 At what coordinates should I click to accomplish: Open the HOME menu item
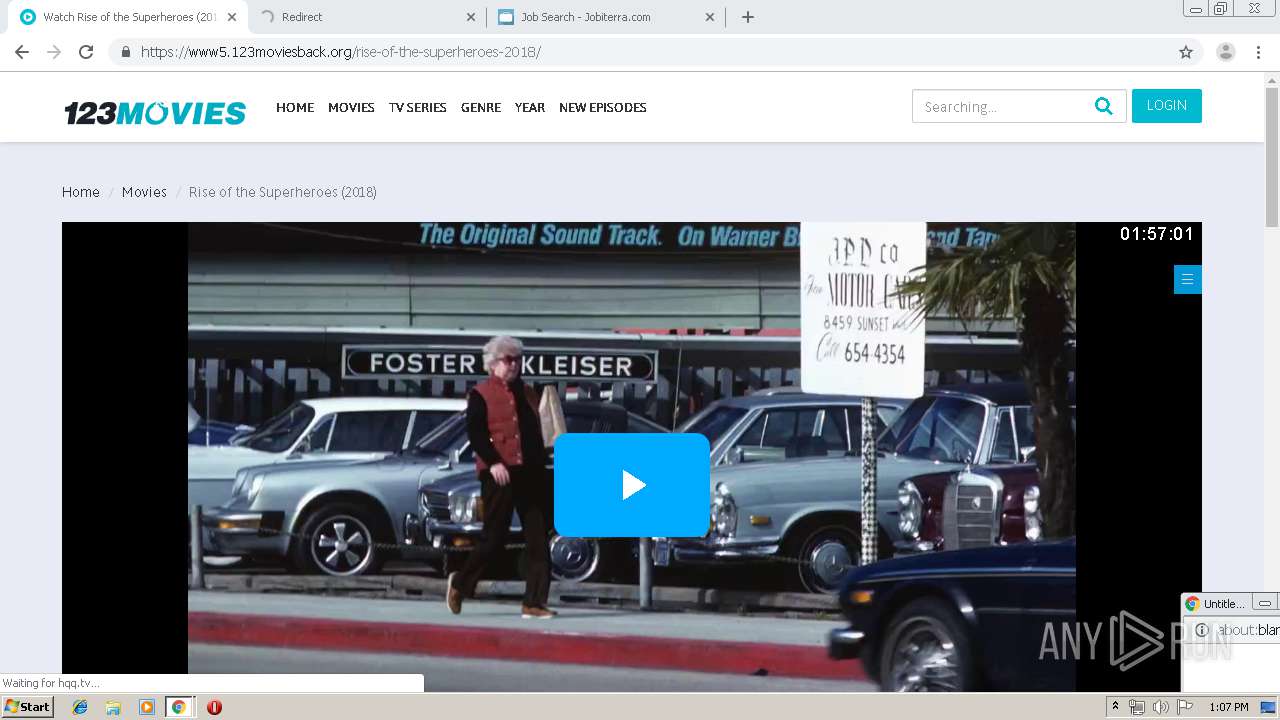[295, 107]
